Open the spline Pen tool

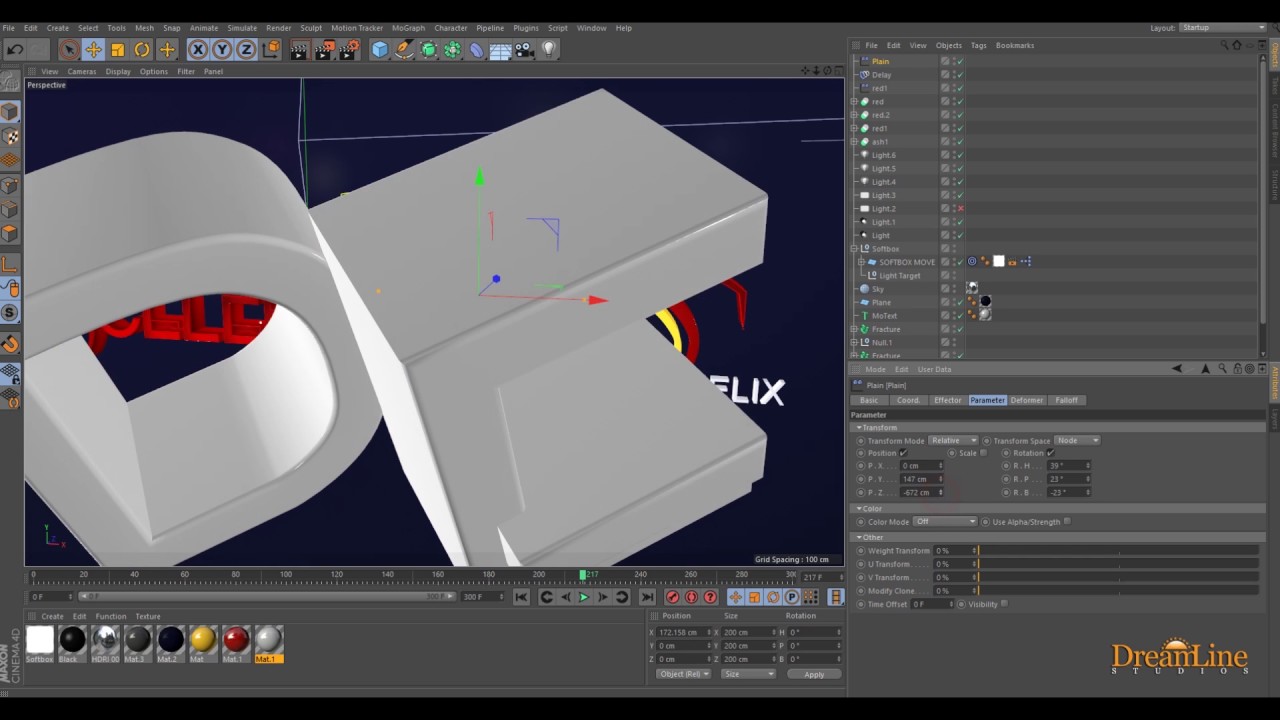[404, 49]
